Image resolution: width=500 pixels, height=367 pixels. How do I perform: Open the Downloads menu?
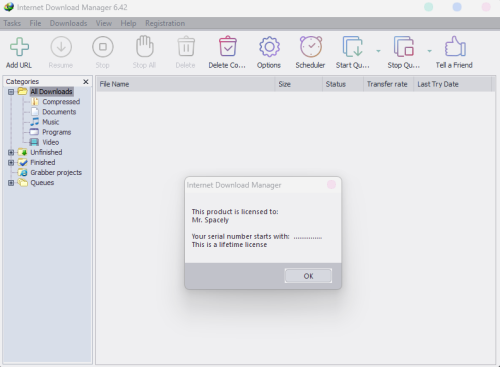click(x=68, y=23)
